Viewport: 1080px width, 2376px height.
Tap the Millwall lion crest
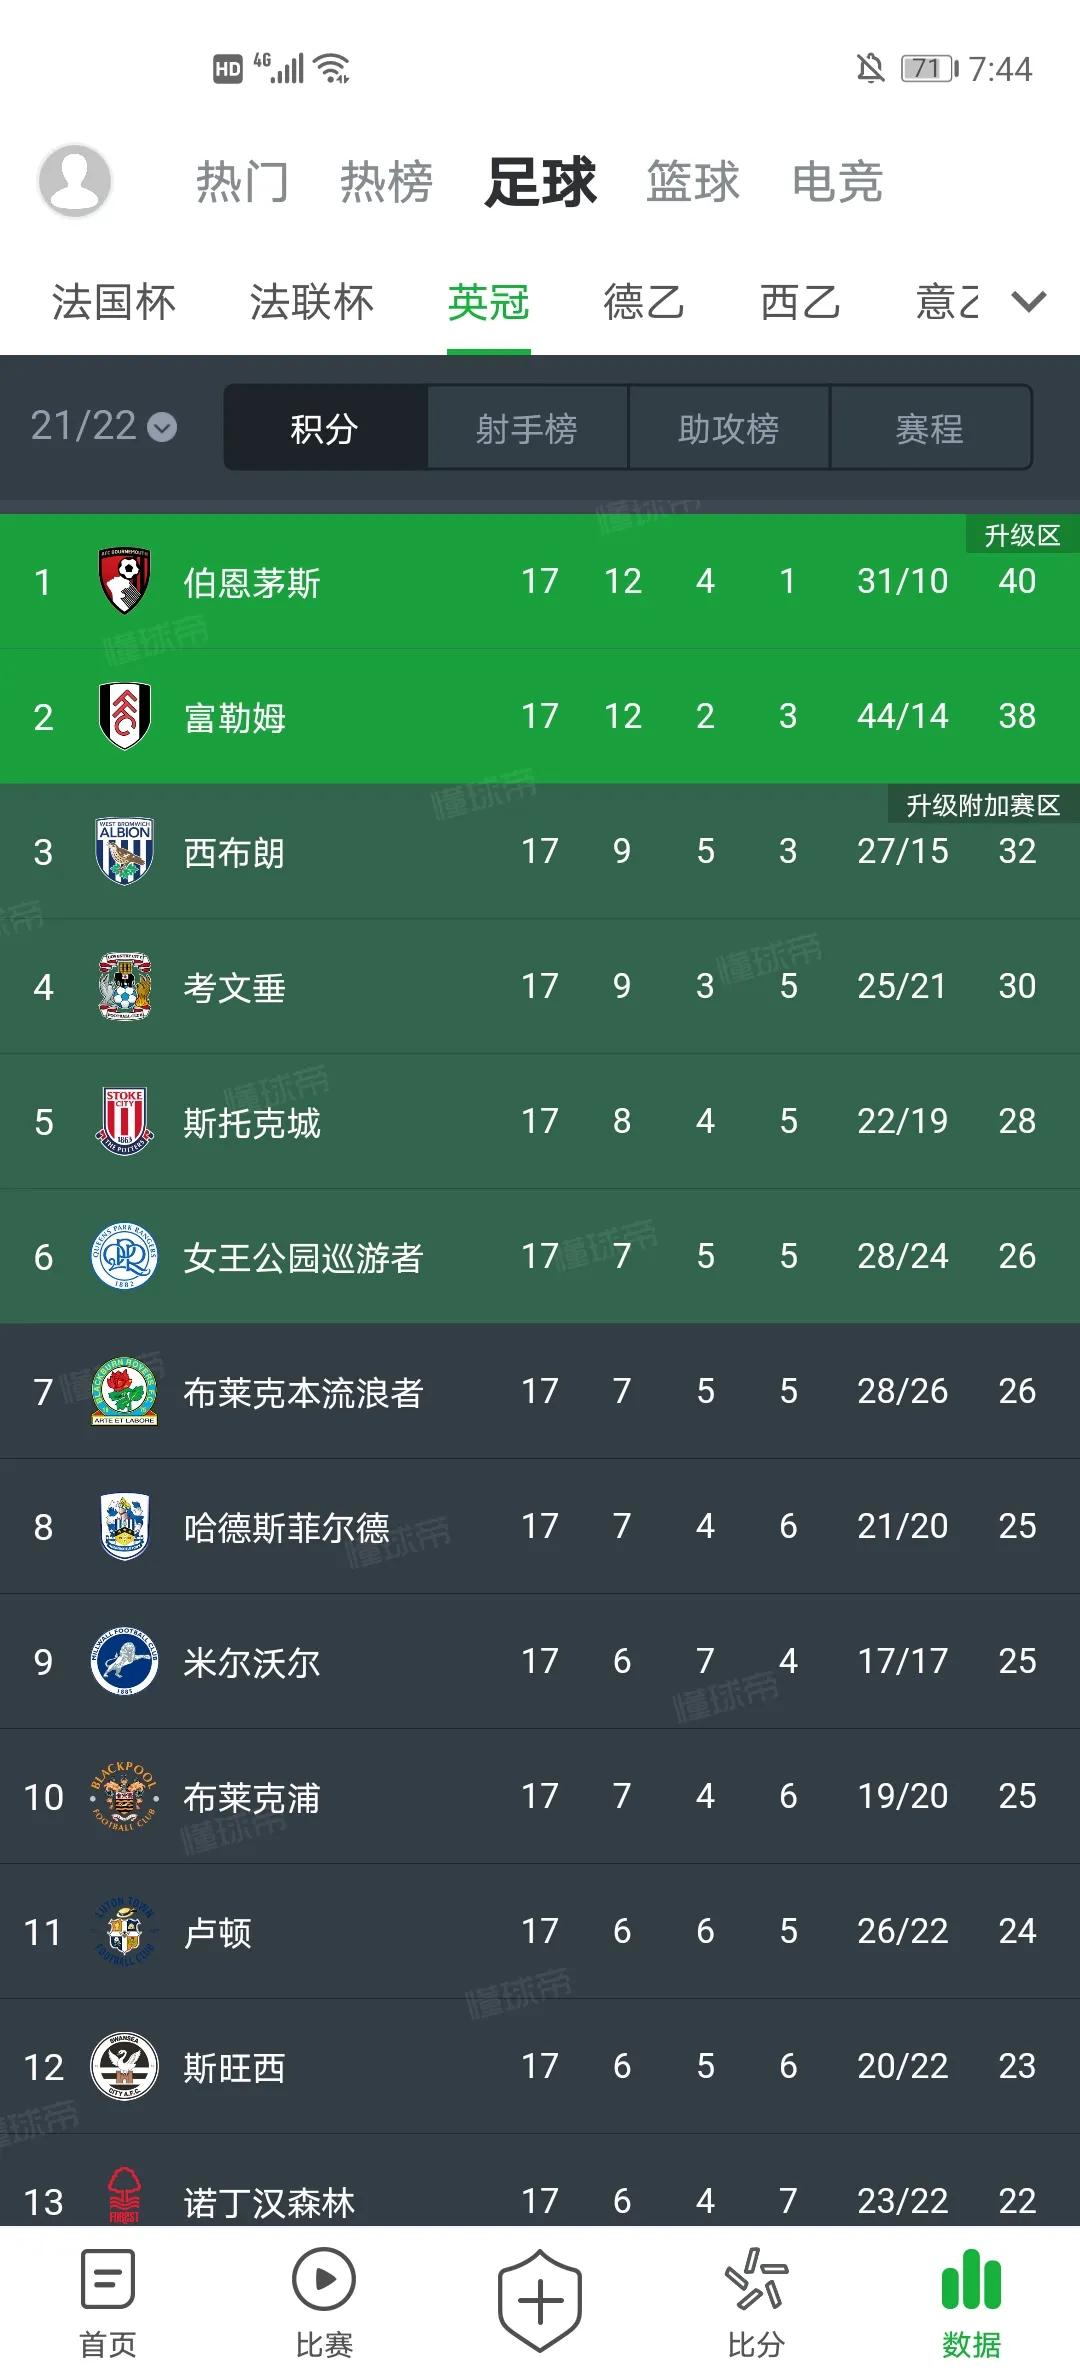pyautogui.click(x=125, y=1661)
